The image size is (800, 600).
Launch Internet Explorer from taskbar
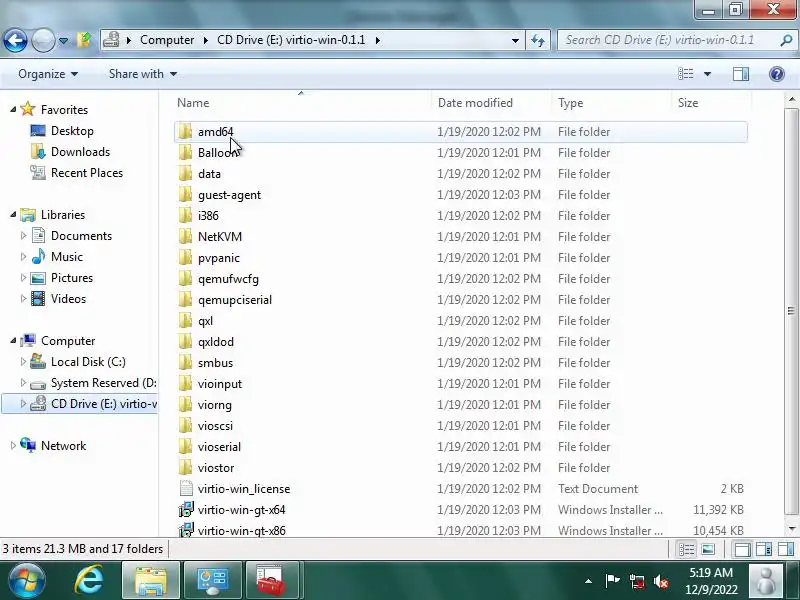[x=89, y=581]
